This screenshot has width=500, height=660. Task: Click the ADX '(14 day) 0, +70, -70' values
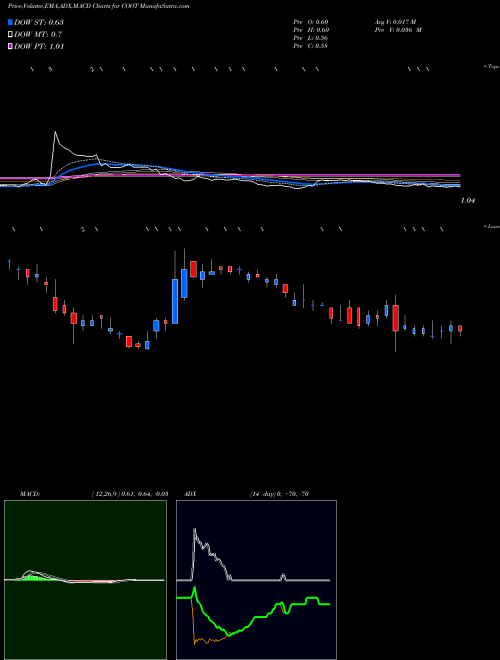(x=279, y=494)
